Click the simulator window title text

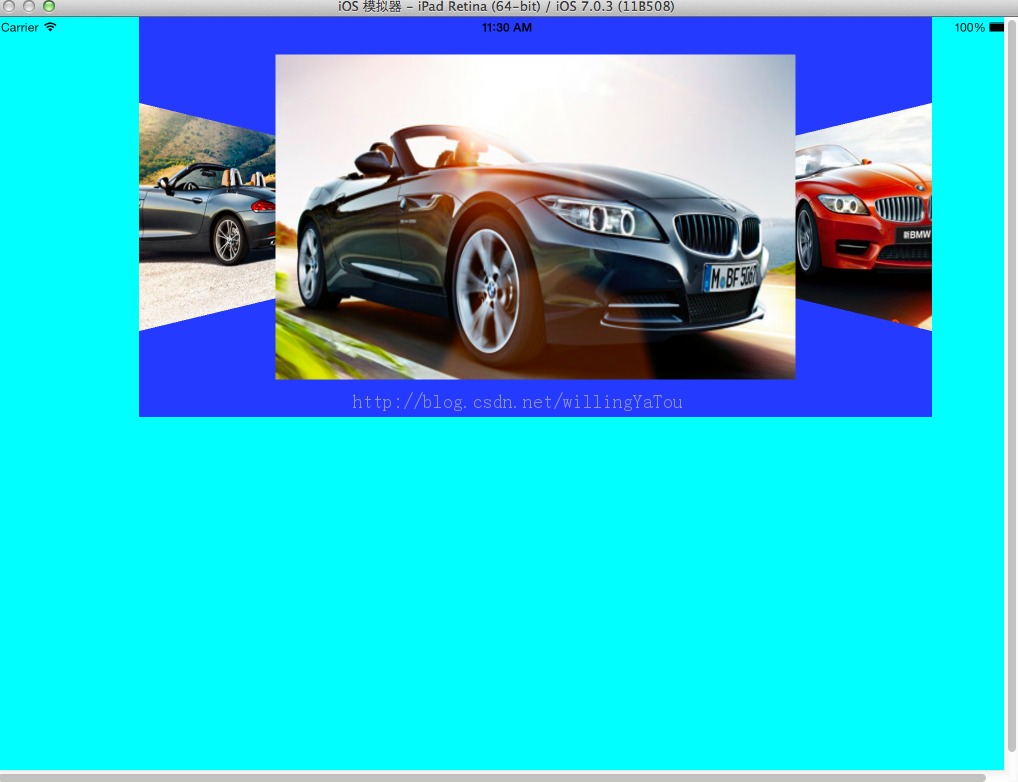point(506,6)
